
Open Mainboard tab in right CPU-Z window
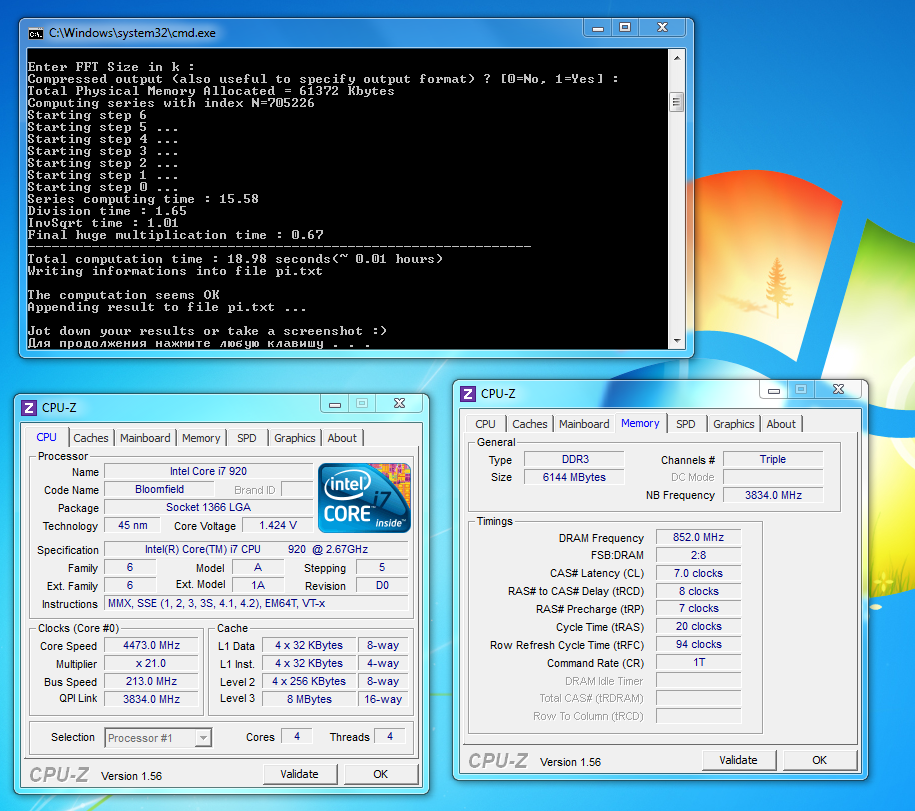[584, 424]
